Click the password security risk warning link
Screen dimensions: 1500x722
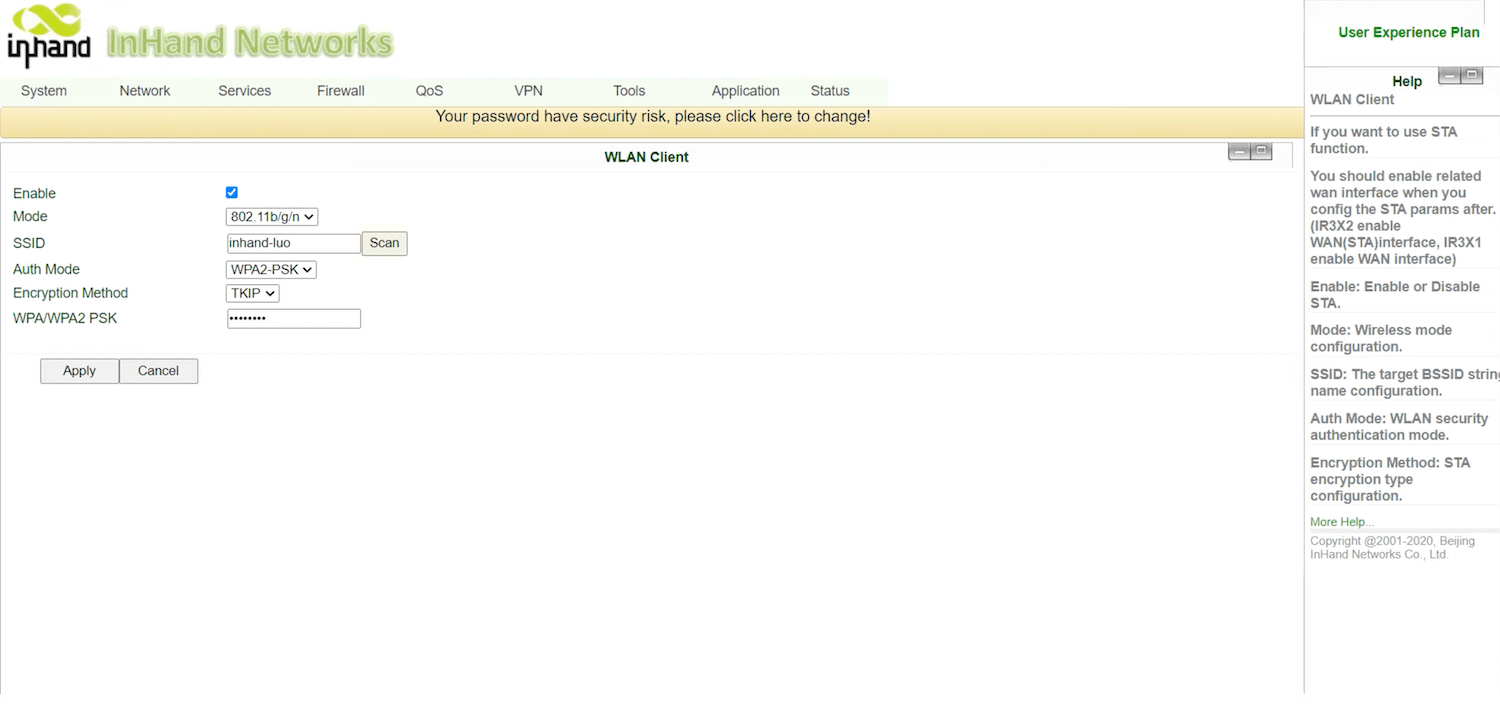[652, 117]
